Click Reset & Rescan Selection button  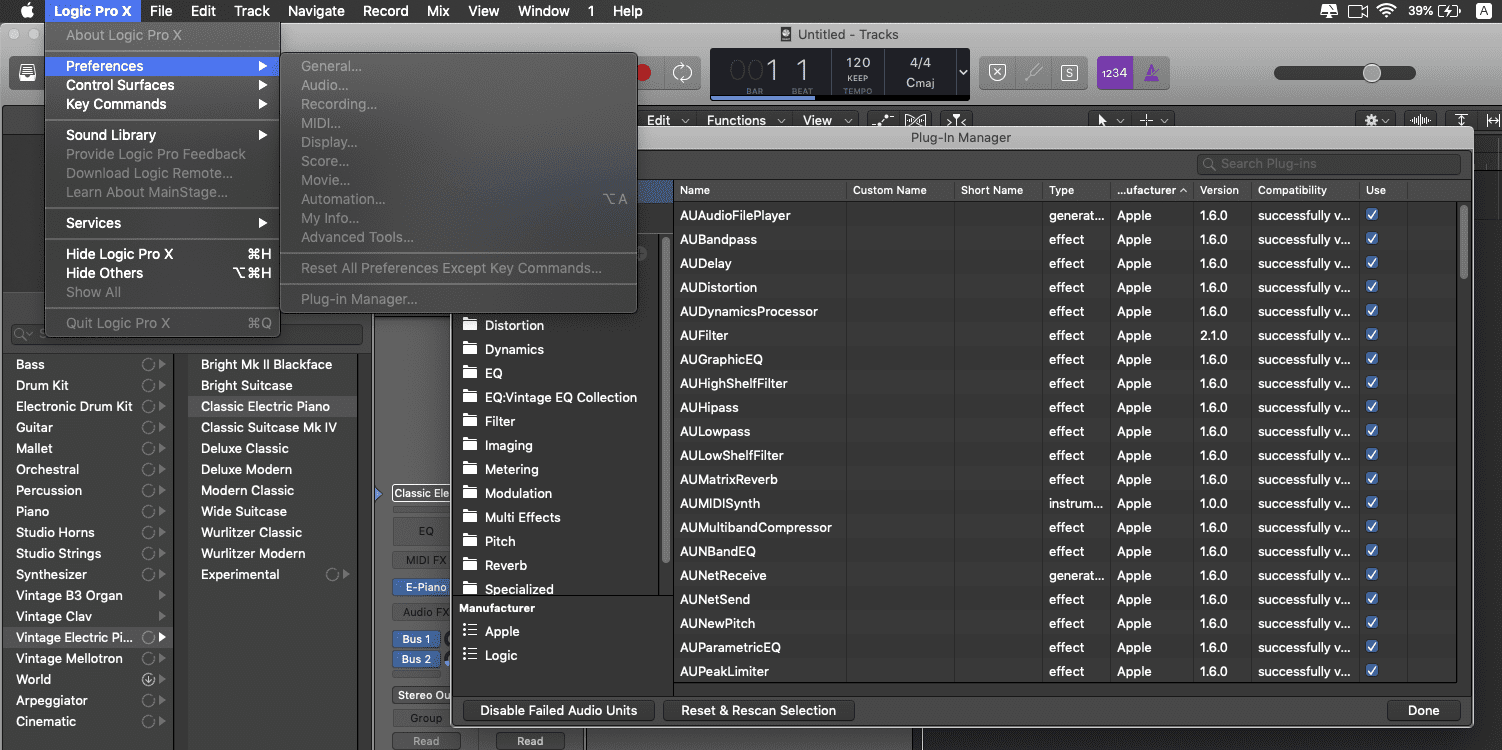tap(758, 710)
